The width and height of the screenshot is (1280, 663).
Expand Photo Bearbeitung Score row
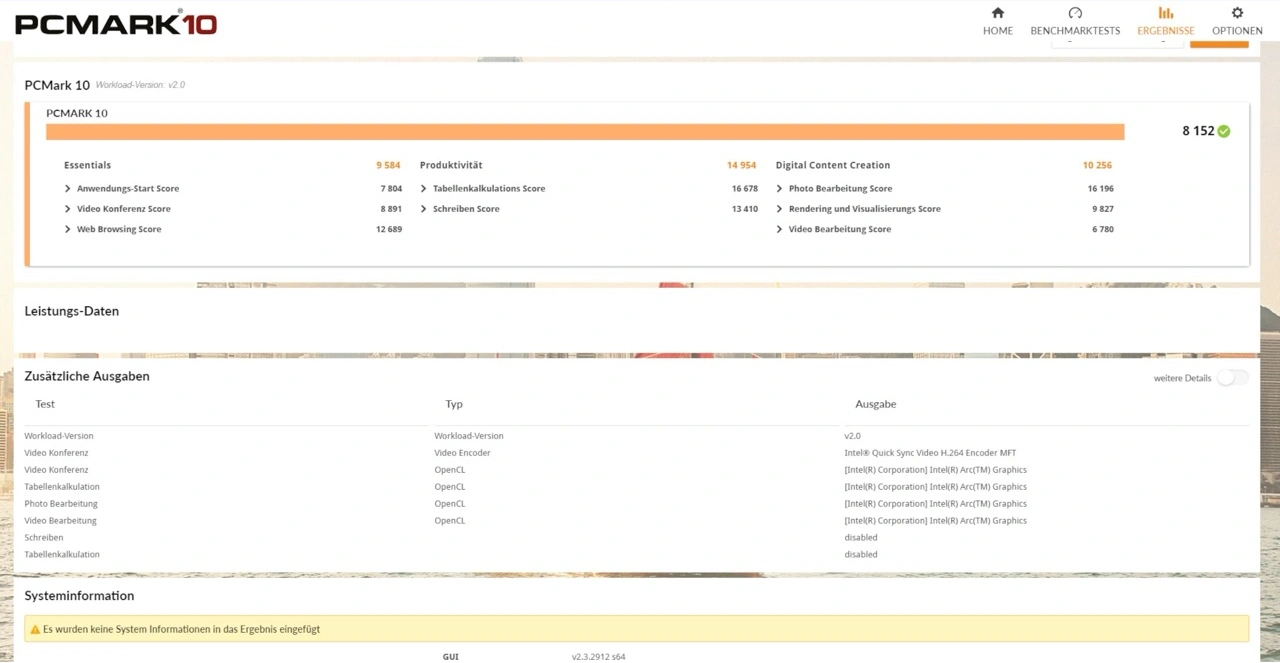click(780, 188)
